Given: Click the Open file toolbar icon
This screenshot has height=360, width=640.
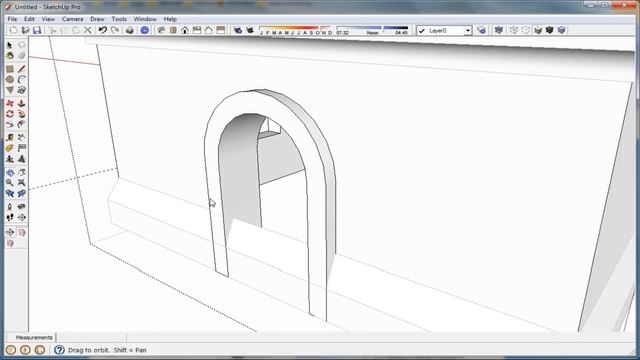Looking at the screenshot, I should point(25,30).
